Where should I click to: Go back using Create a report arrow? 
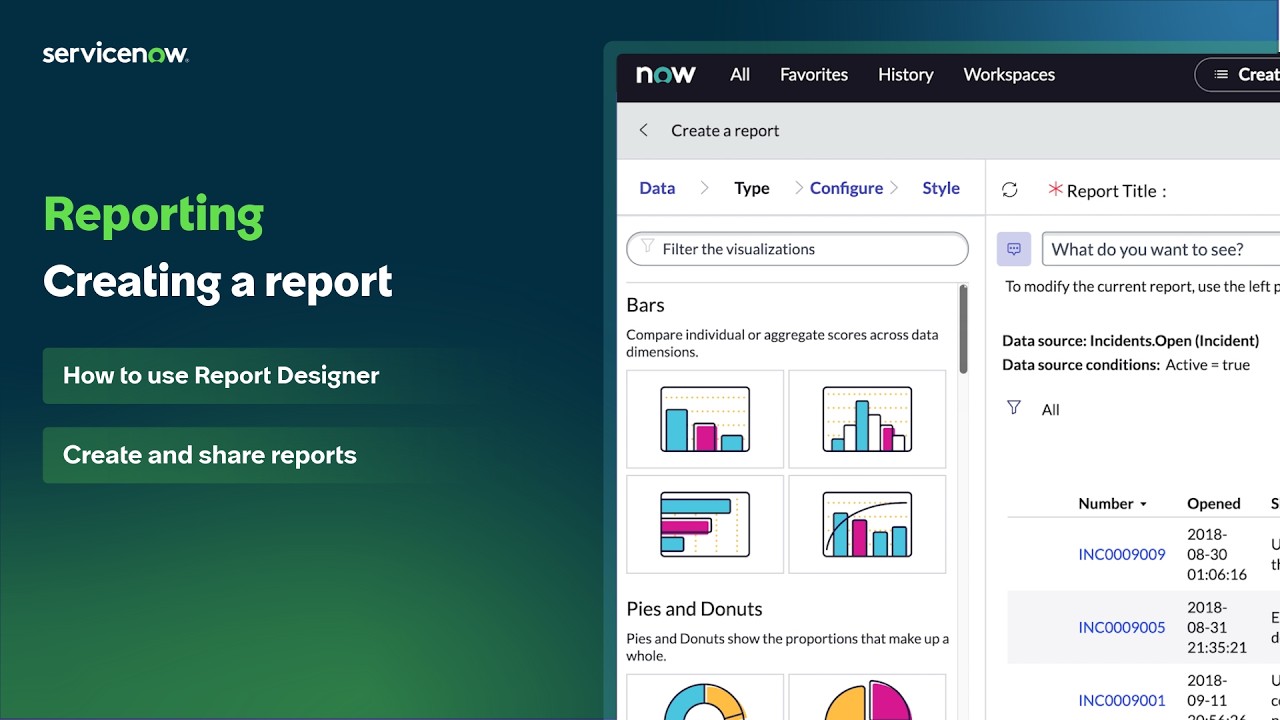pyautogui.click(x=644, y=130)
